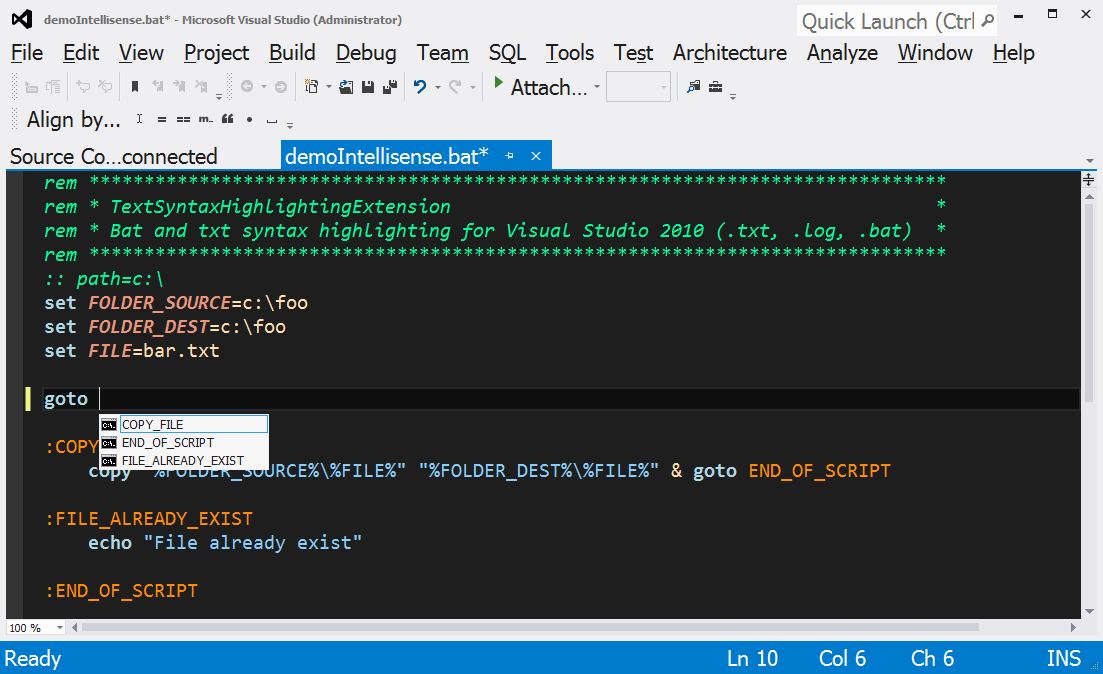
Task: Click the Quick Launch search box
Action: 890,20
